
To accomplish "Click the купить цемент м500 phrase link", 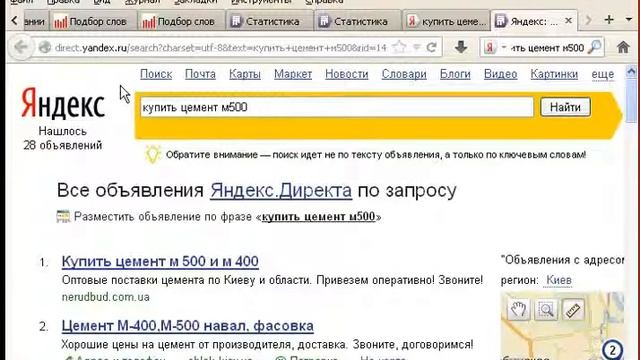I will point(318,217).
